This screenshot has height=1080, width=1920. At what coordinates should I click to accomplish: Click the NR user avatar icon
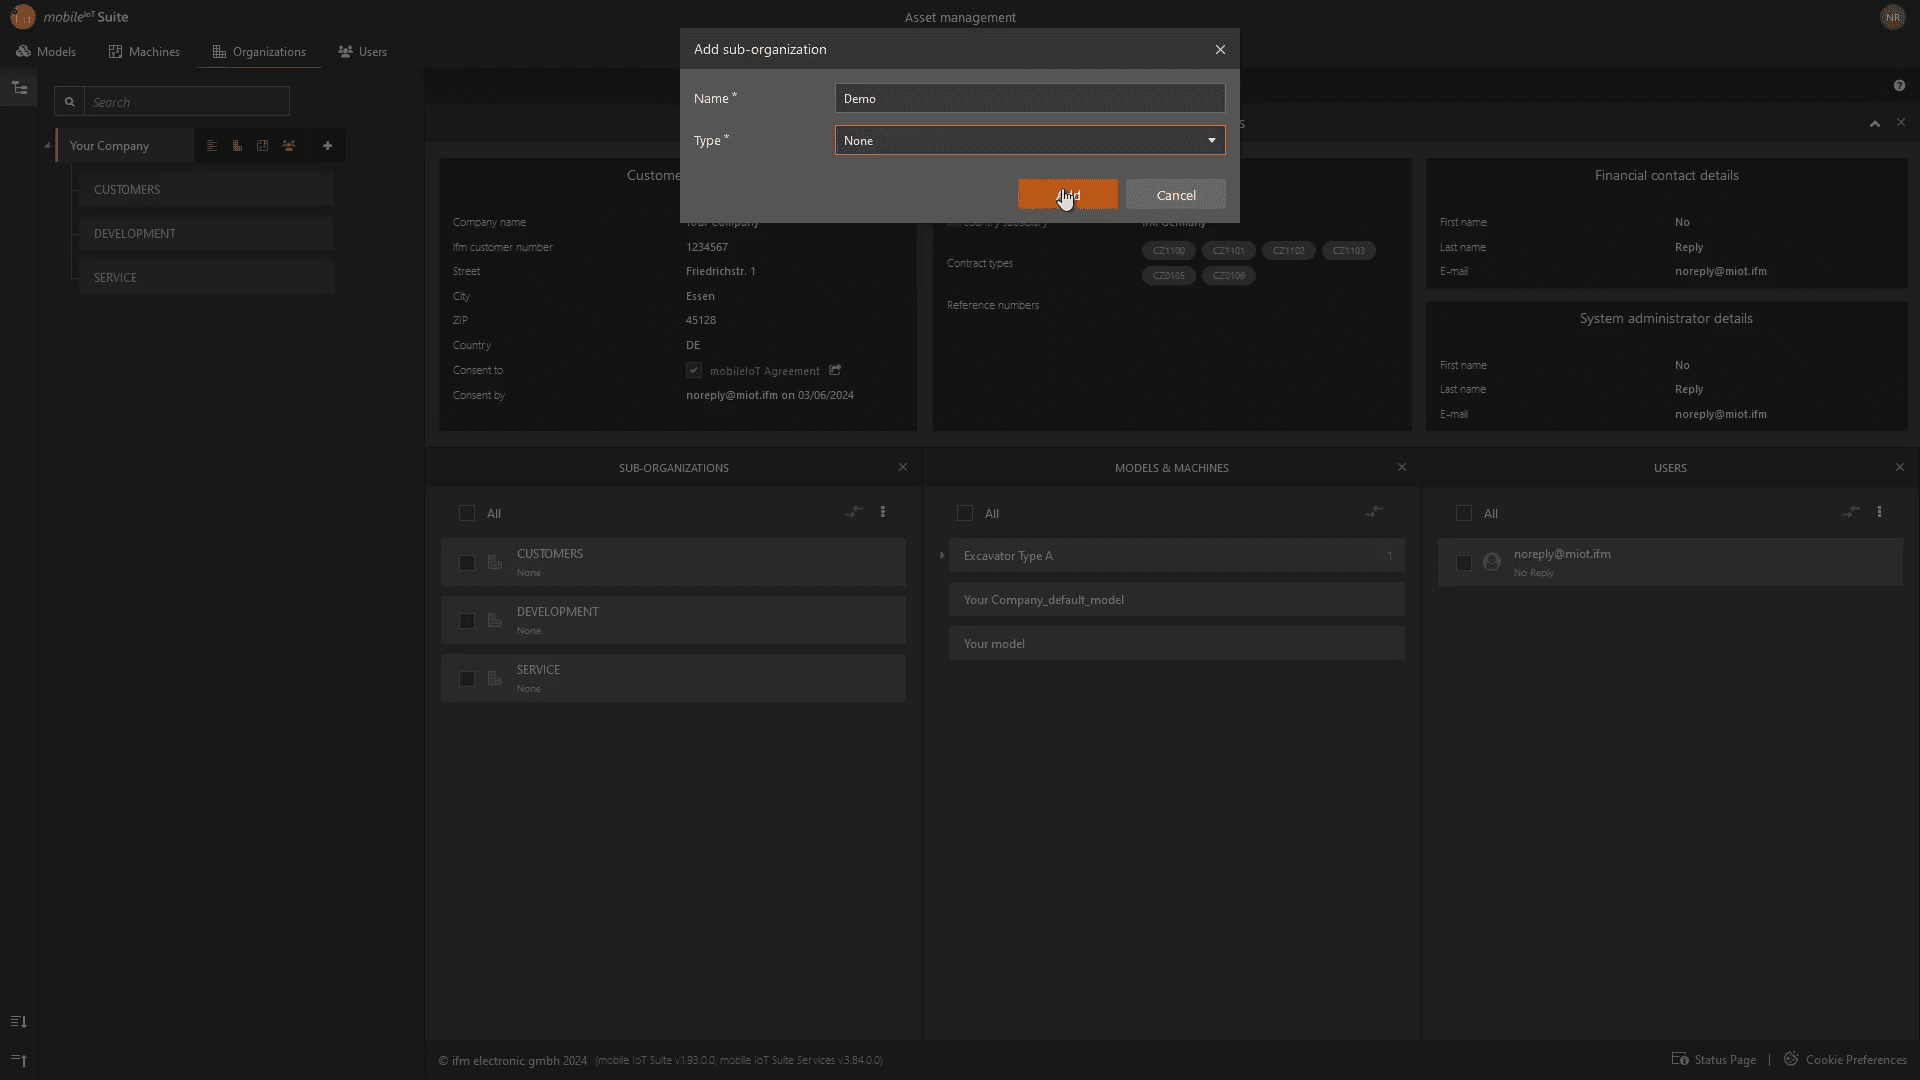click(1892, 17)
